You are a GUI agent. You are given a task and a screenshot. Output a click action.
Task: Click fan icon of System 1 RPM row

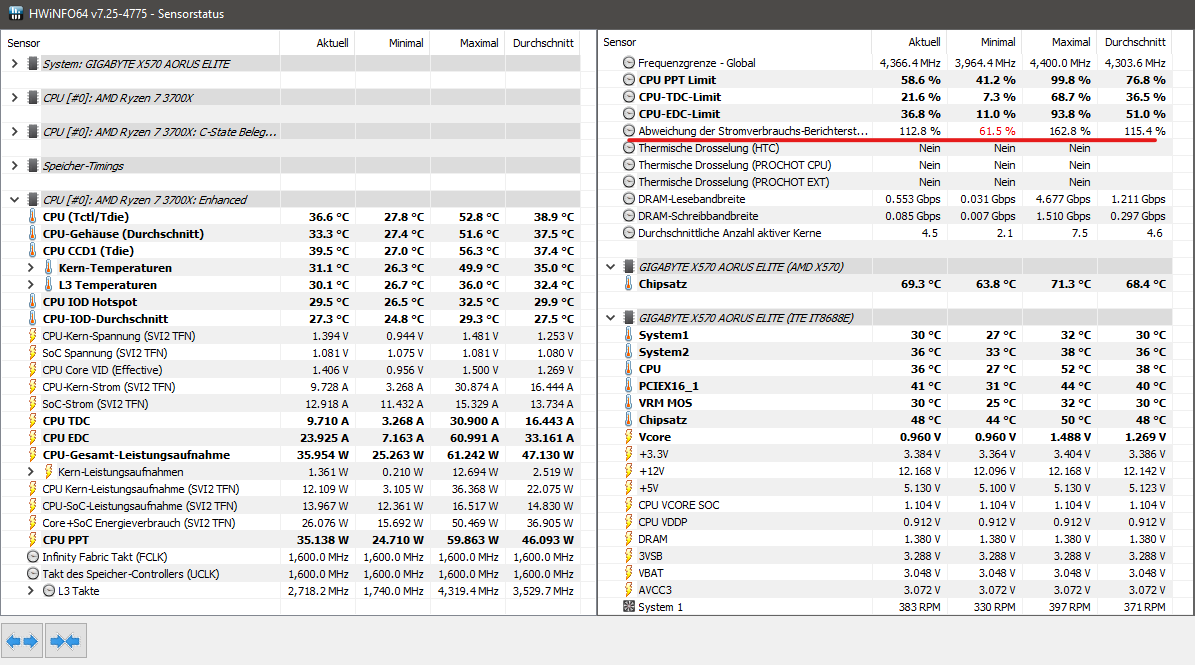[629, 606]
